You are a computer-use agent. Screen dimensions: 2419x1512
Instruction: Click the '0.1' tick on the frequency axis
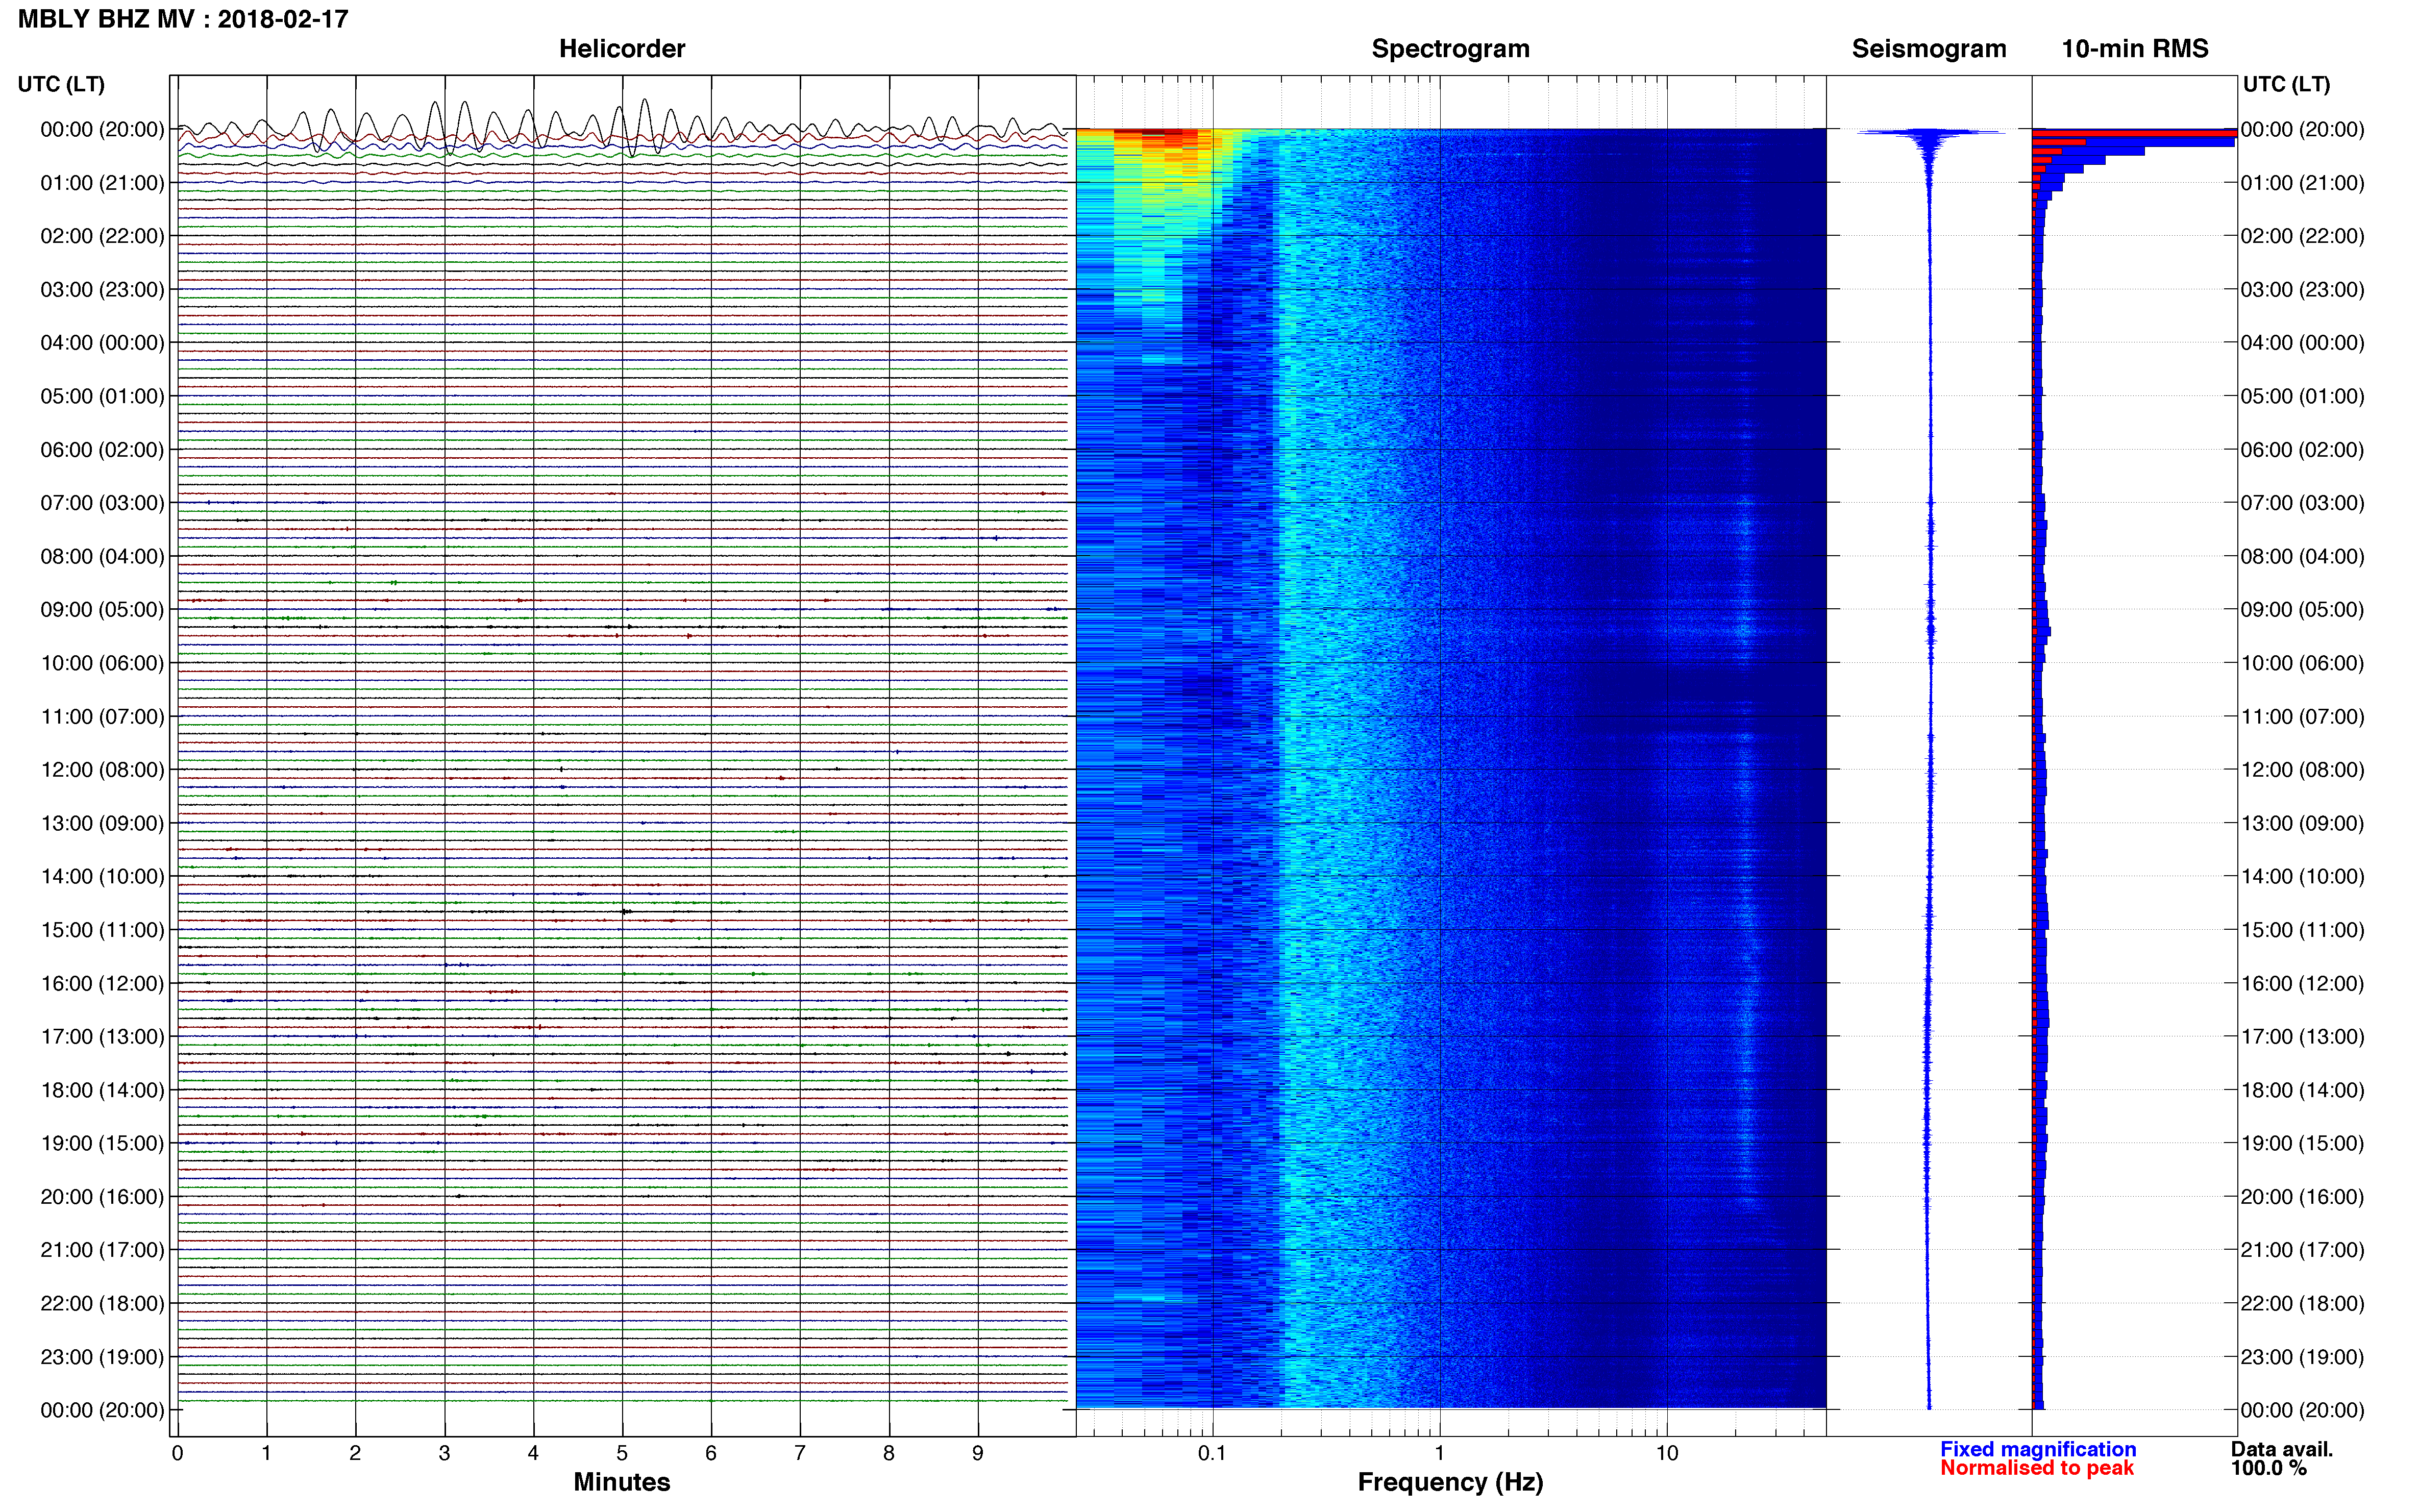1212,1453
